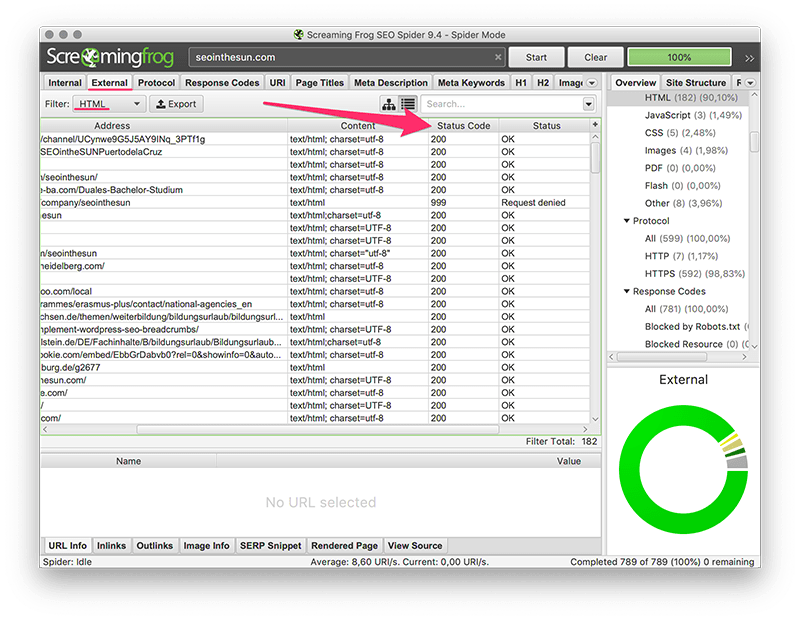The height and width of the screenshot is (620, 800).
Task: Open the Rendered Page bottom tab
Action: (344, 545)
